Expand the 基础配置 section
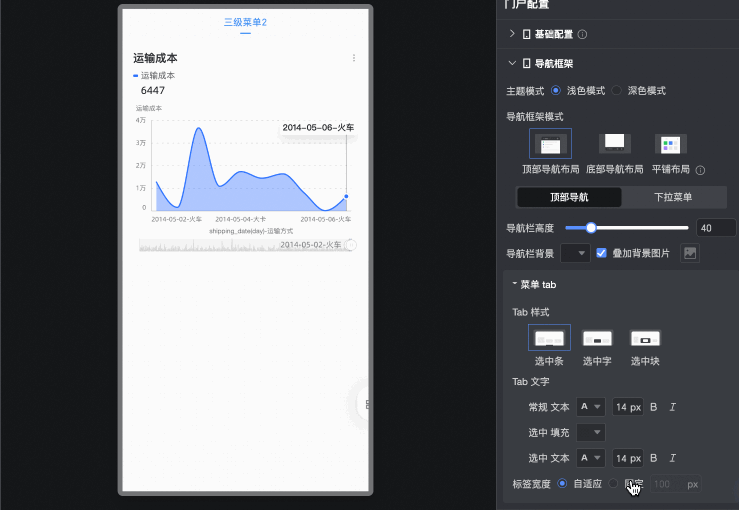The width and height of the screenshot is (739, 510). 512,34
